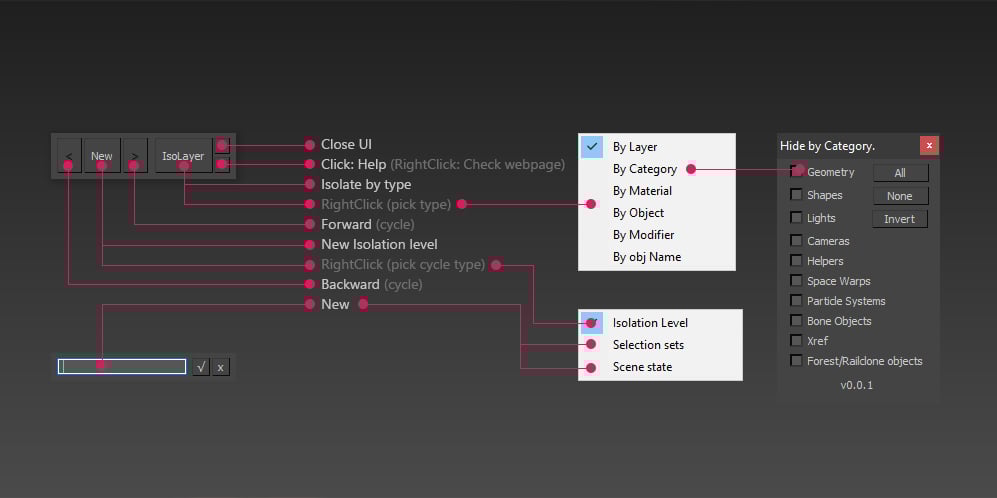
Task: Click the small Close UI button beside IsoLayer
Action: coord(222,146)
